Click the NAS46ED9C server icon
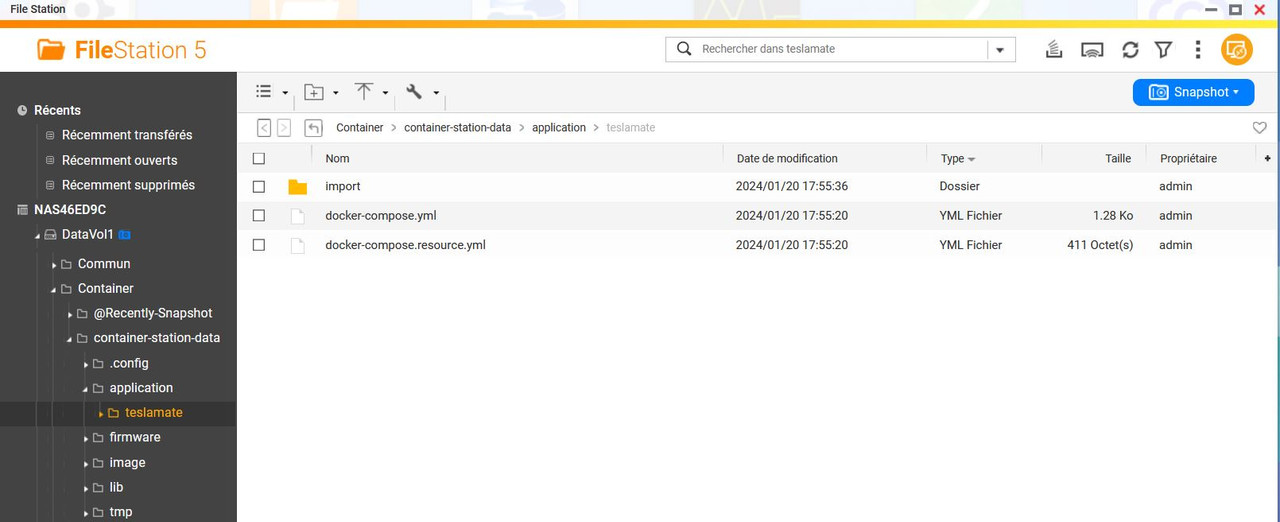1280x522 pixels. pos(22,210)
